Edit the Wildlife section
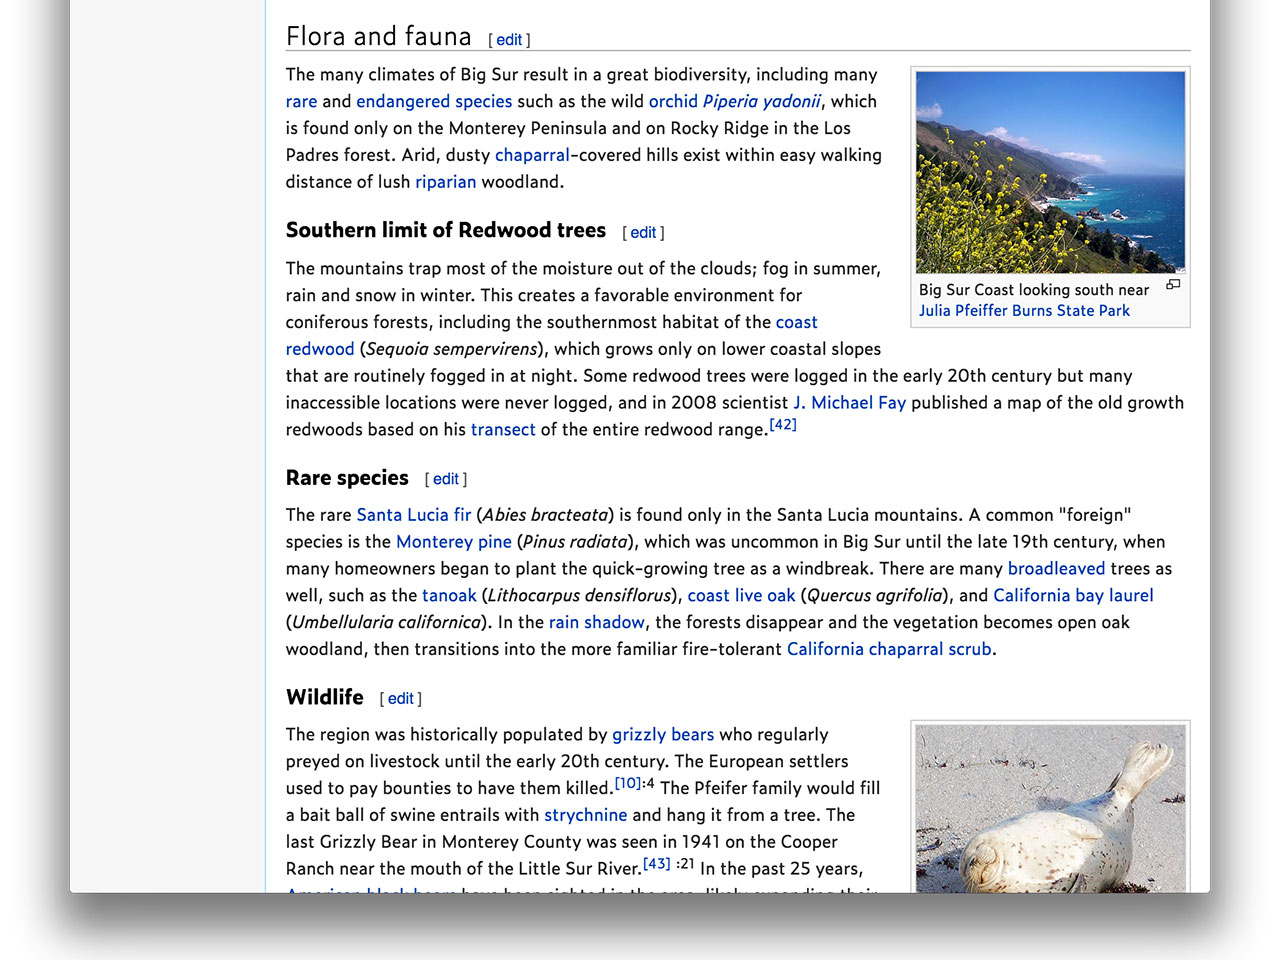Screen dimensions: 1280x960 pyautogui.click(x=400, y=699)
